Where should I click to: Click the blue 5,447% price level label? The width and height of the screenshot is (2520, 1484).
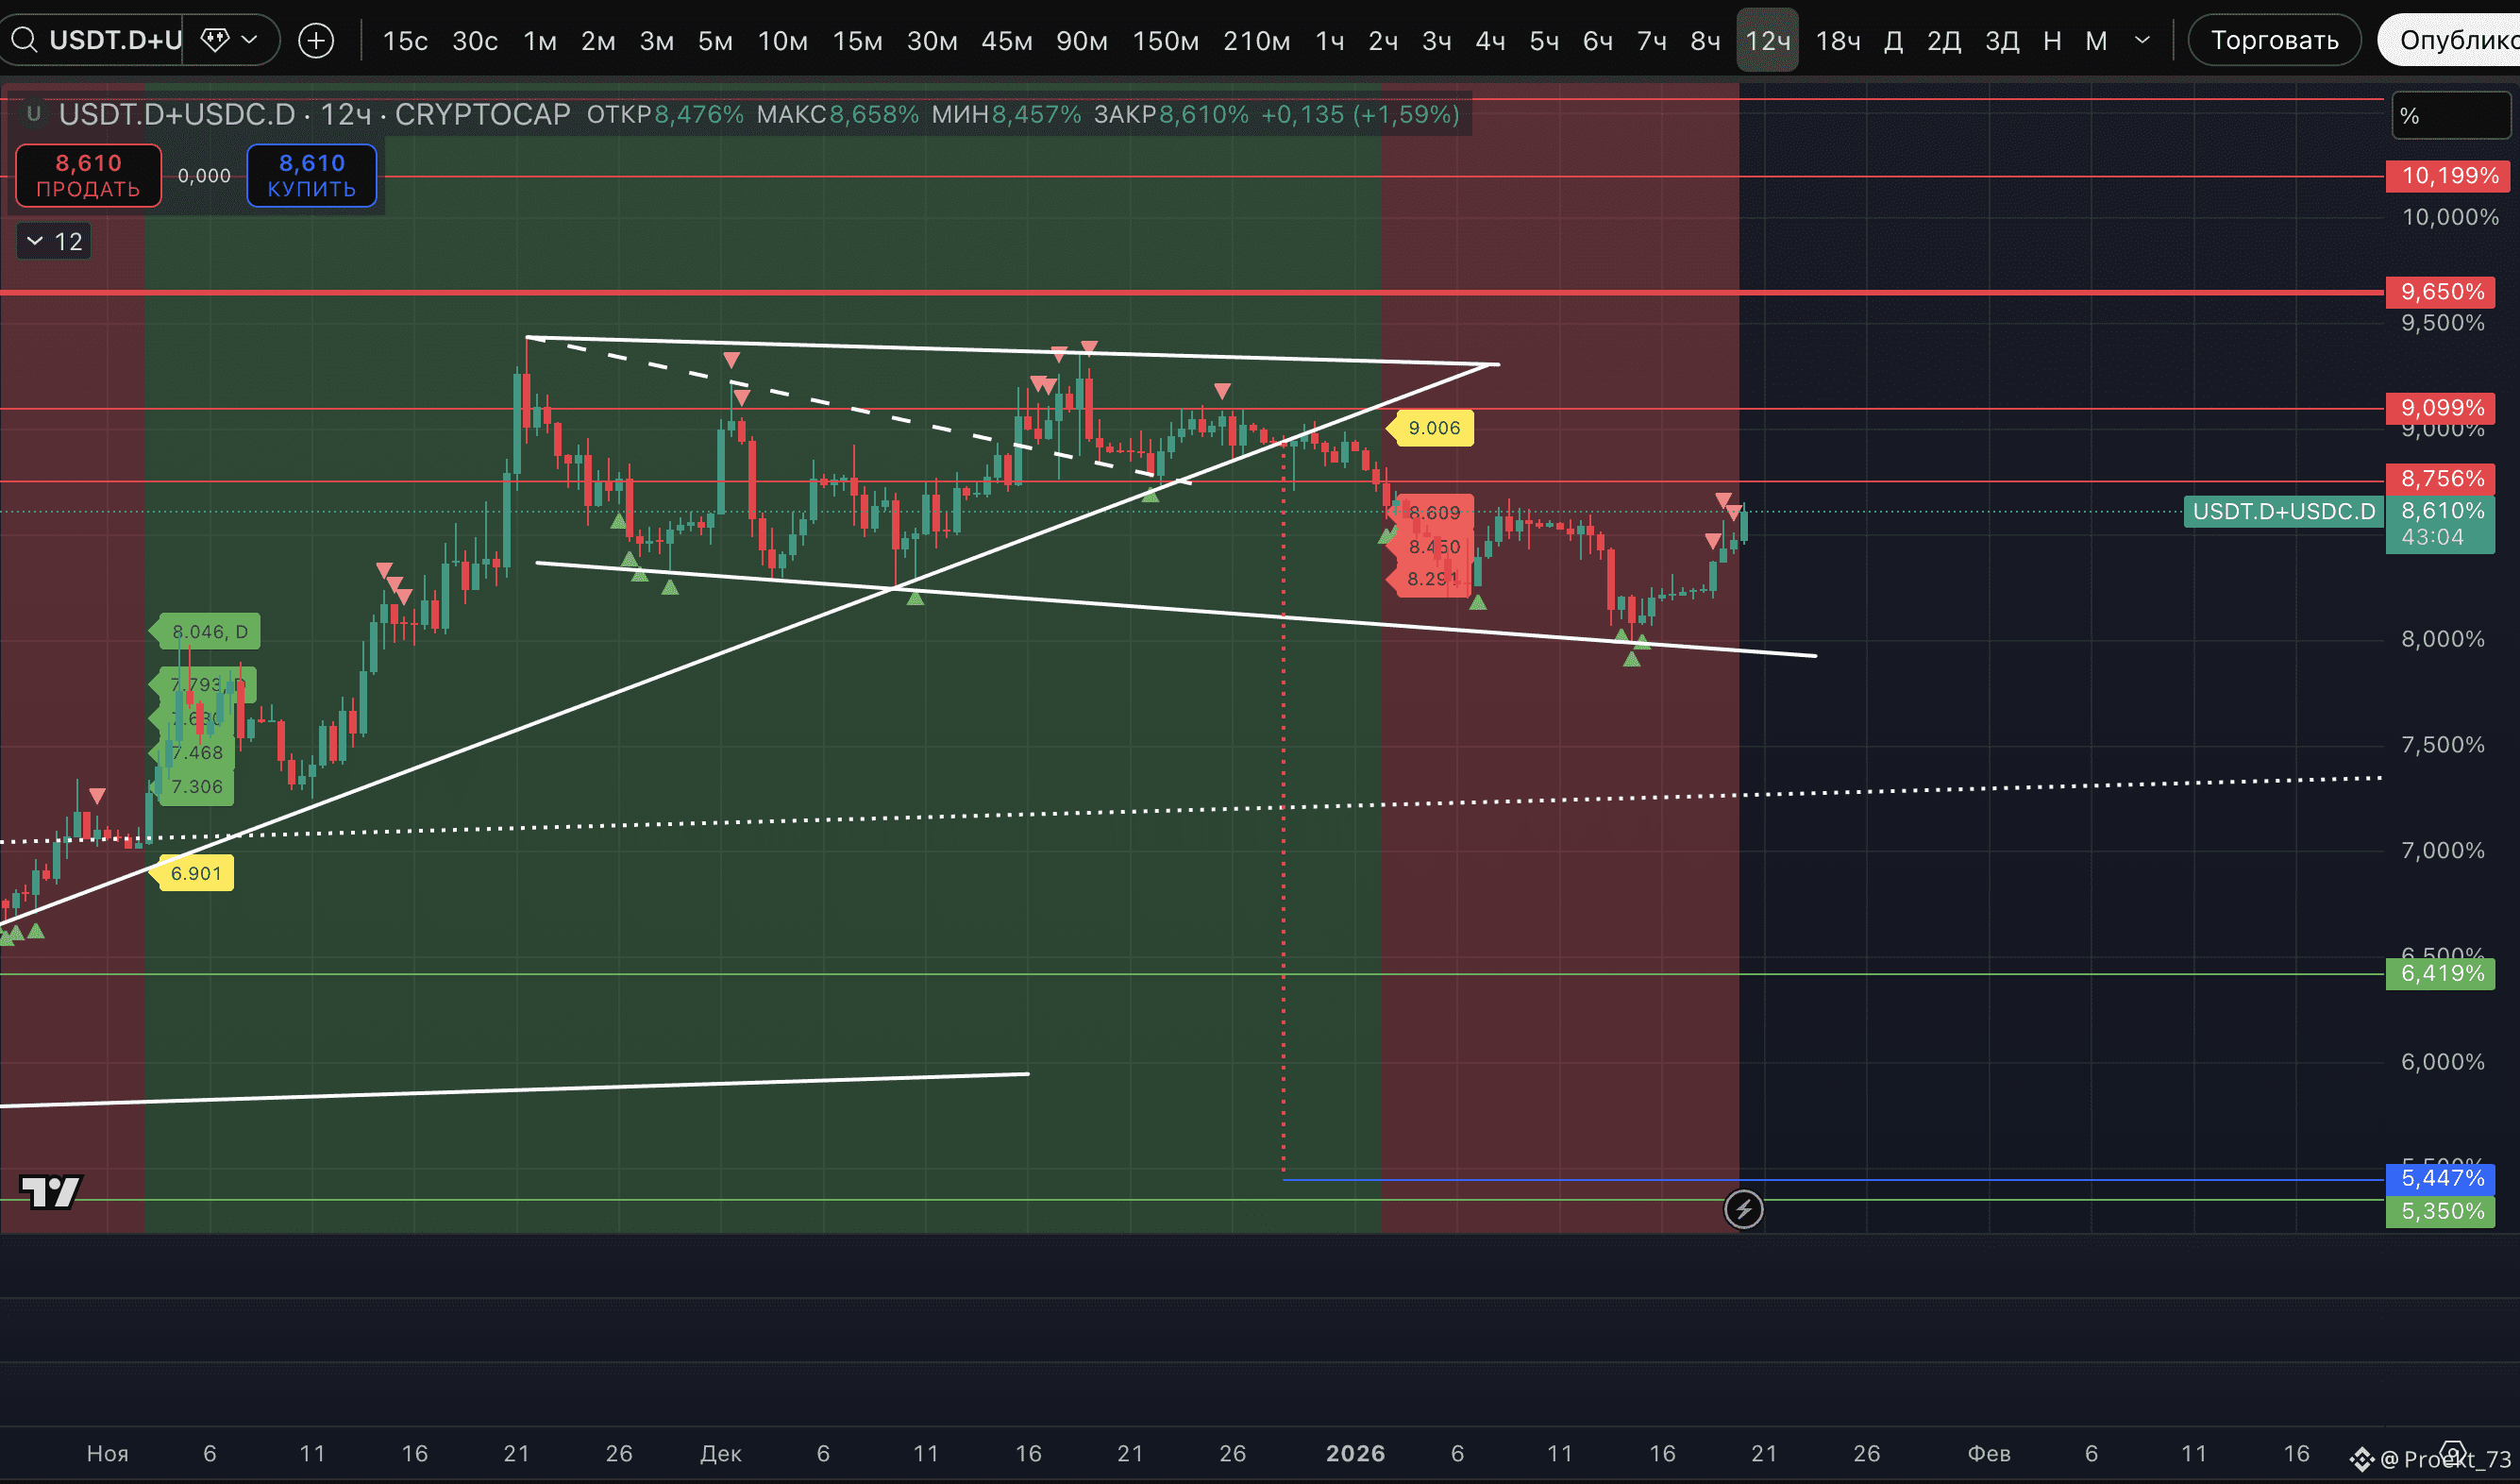point(2441,1178)
